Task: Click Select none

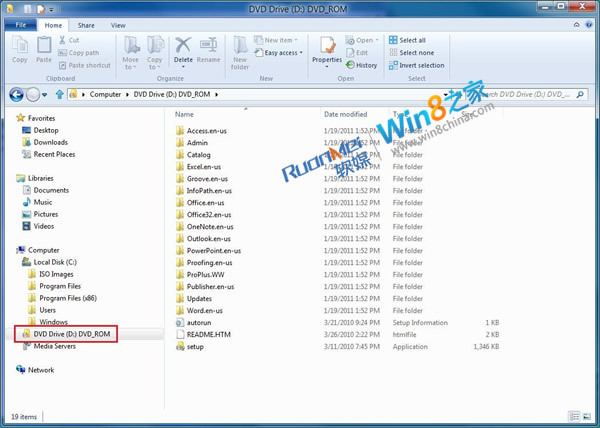Action: point(411,53)
